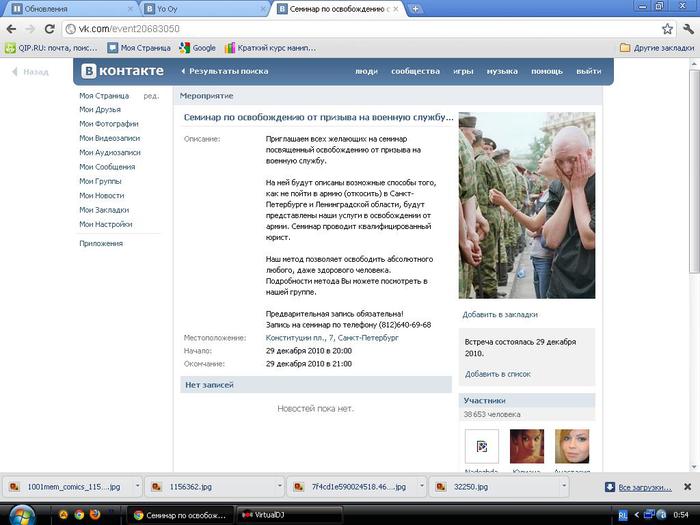Open Мои Настройки

click(x=106, y=224)
